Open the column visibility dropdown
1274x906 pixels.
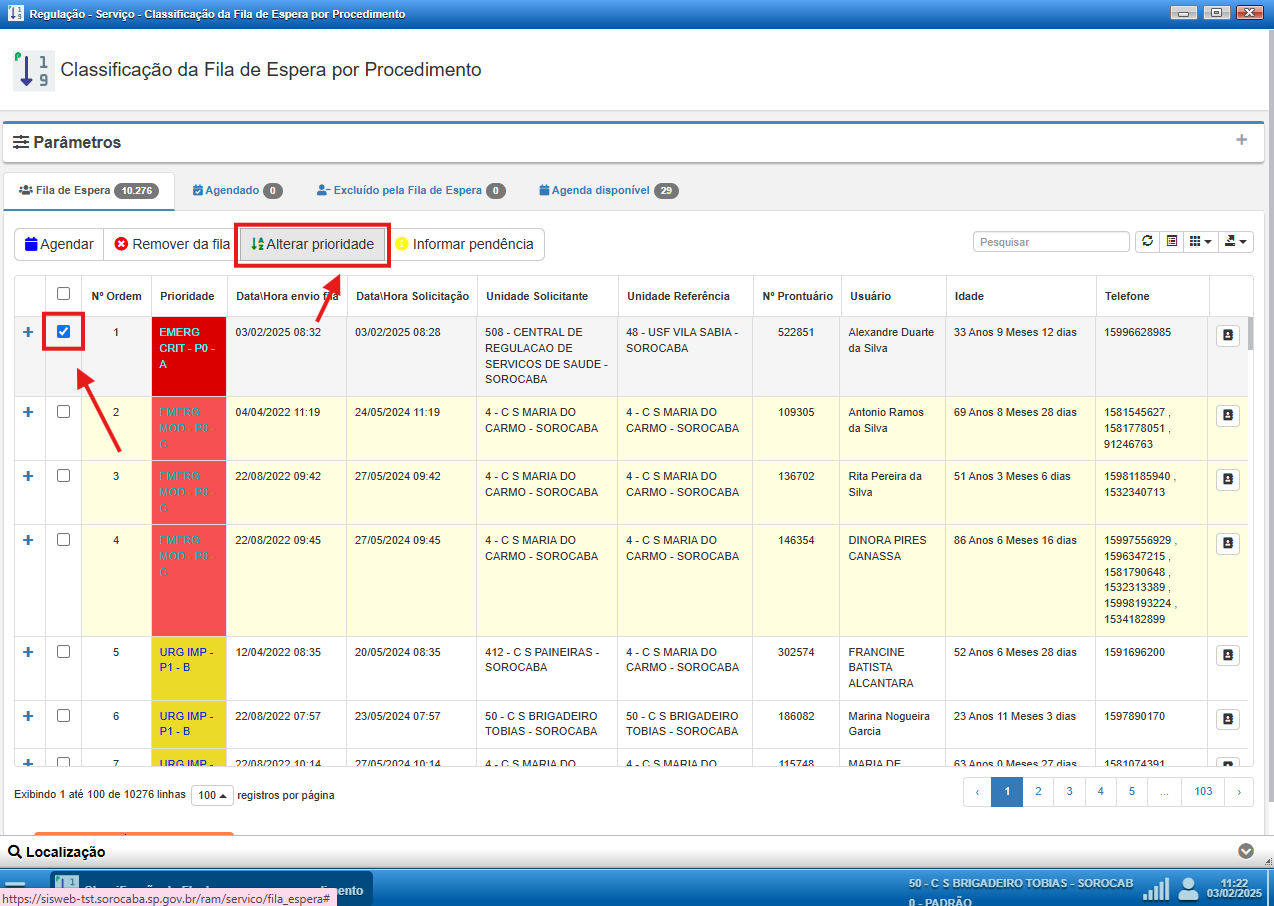point(1199,242)
